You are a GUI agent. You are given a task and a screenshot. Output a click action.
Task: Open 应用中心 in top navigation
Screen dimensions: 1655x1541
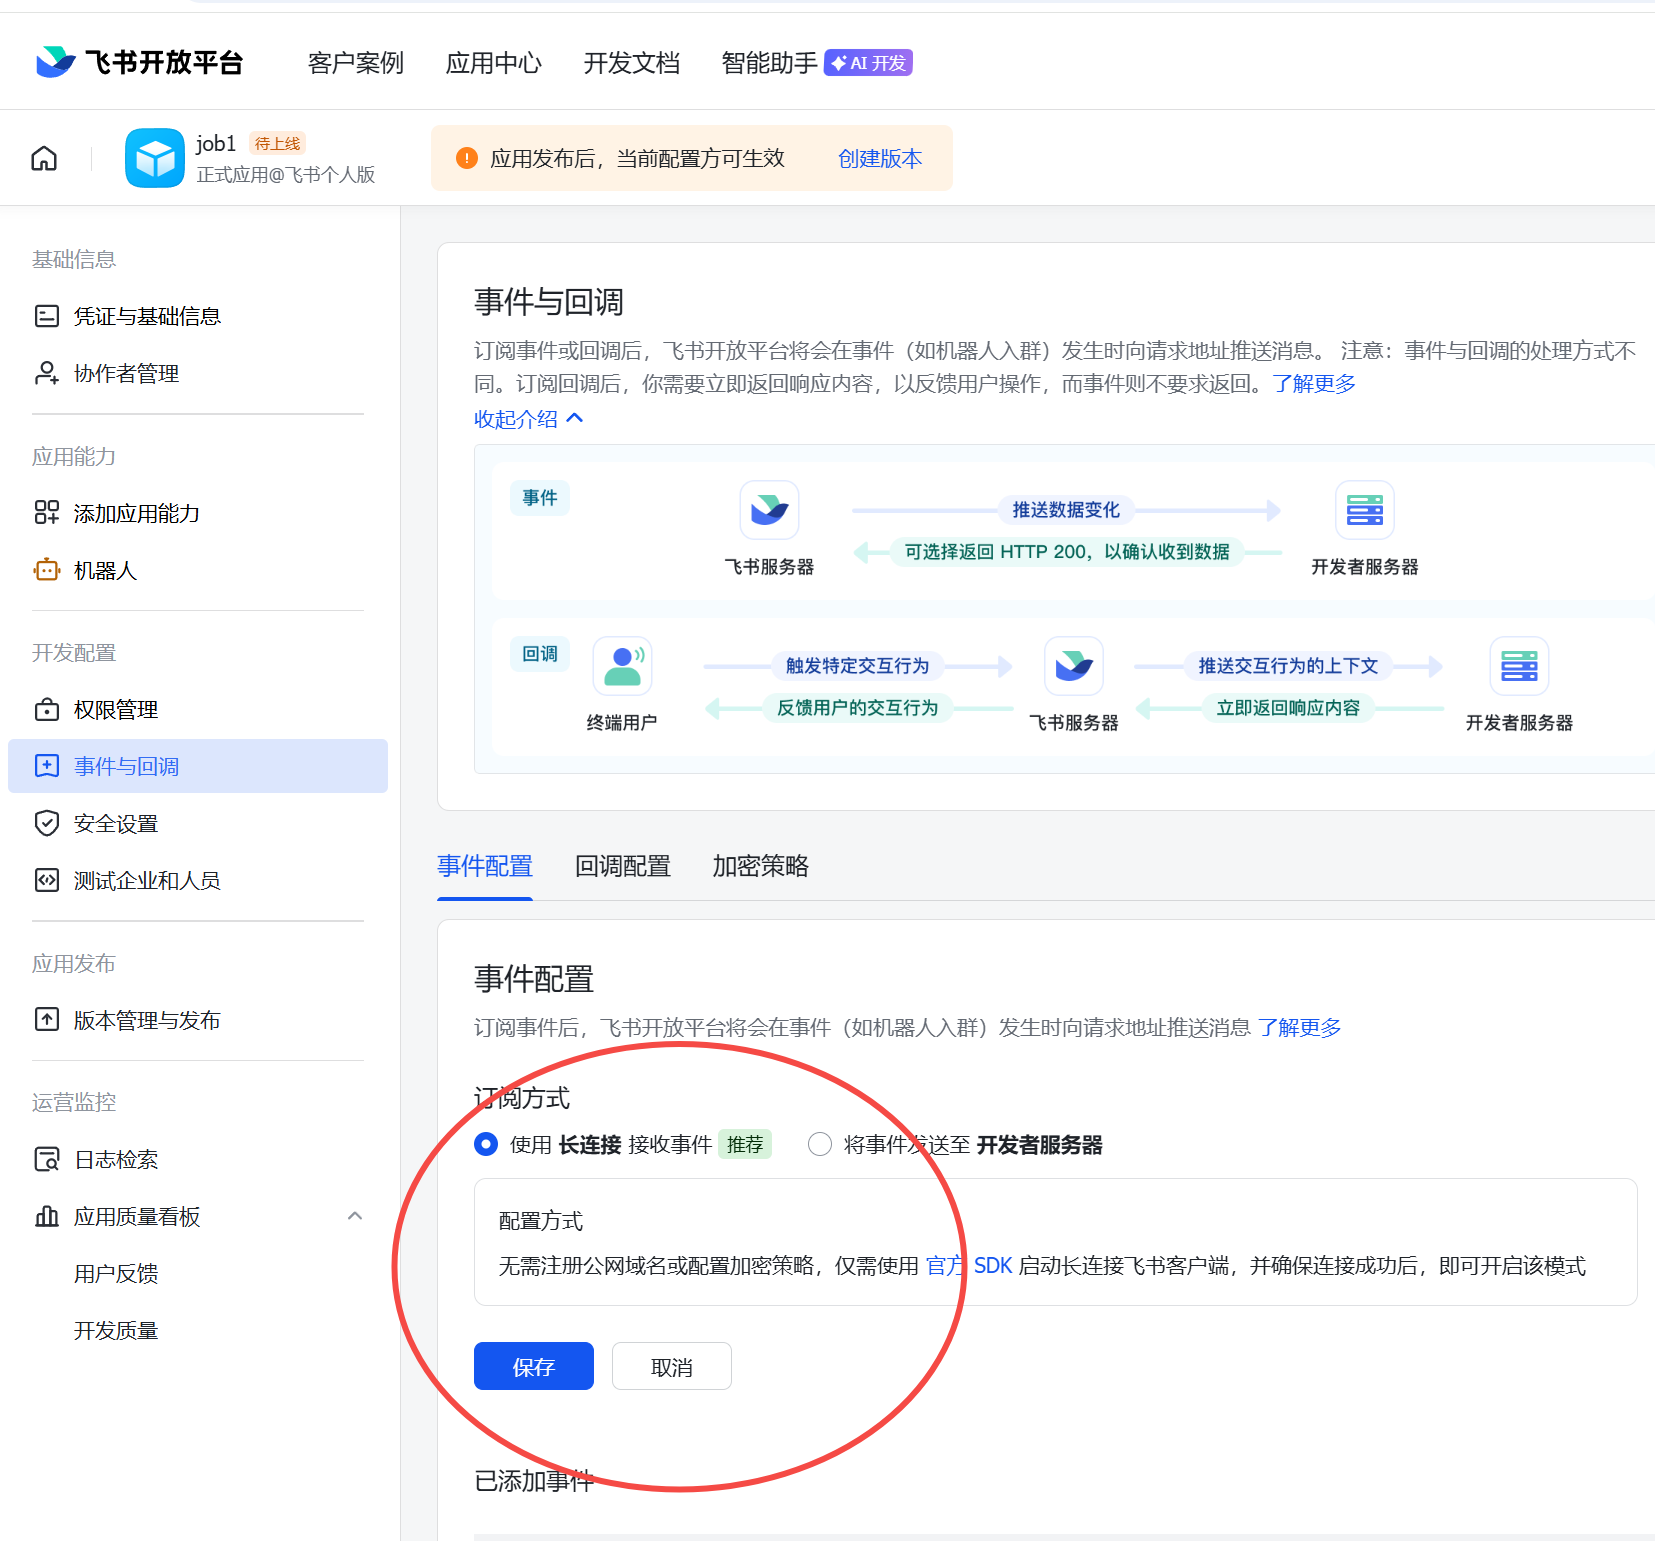pos(493,63)
